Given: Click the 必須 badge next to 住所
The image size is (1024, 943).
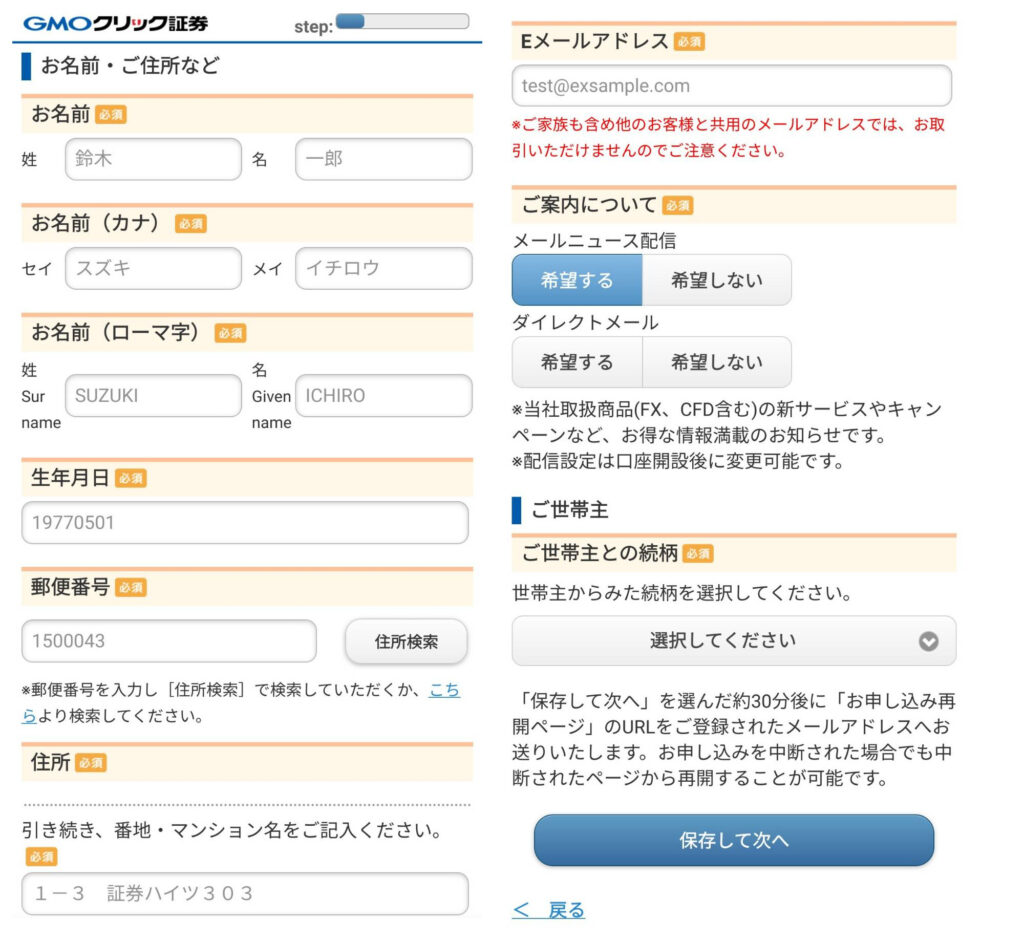Looking at the screenshot, I should 91,763.
